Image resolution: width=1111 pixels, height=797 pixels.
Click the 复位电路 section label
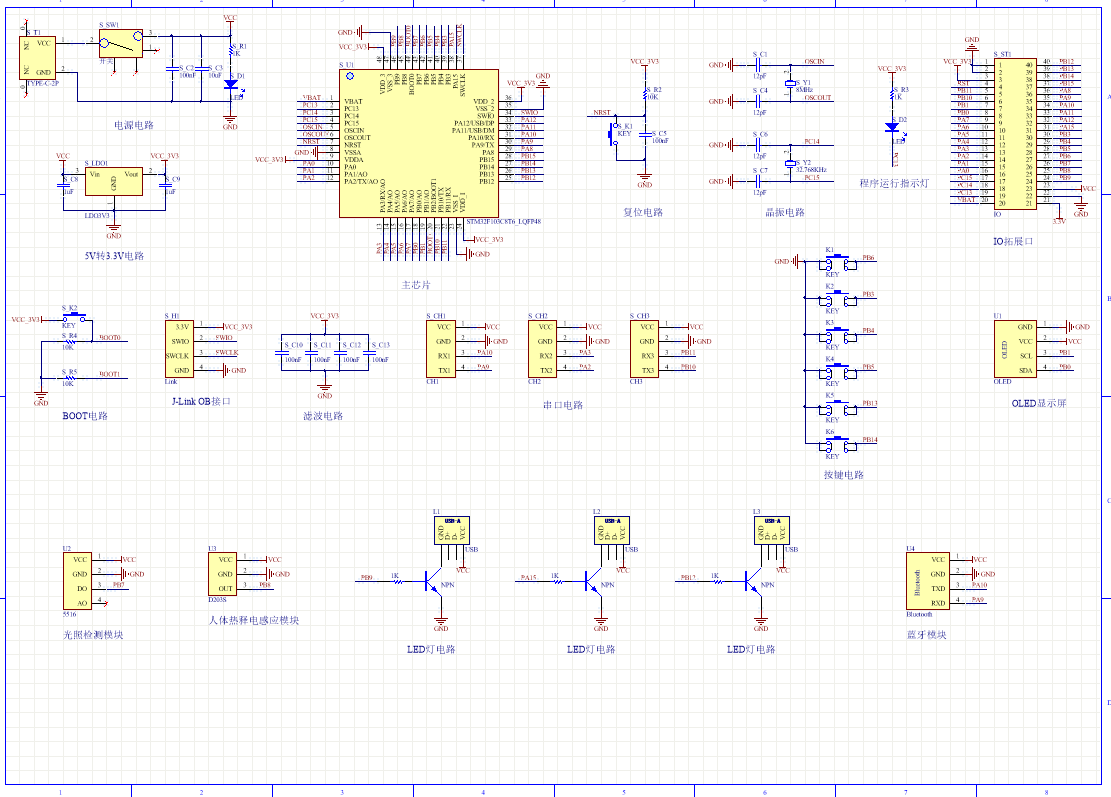pyautogui.click(x=643, y=212)
